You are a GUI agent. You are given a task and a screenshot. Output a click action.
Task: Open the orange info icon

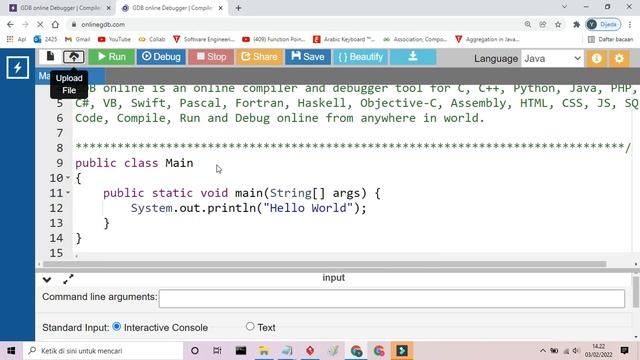click(x=596, y=58)
